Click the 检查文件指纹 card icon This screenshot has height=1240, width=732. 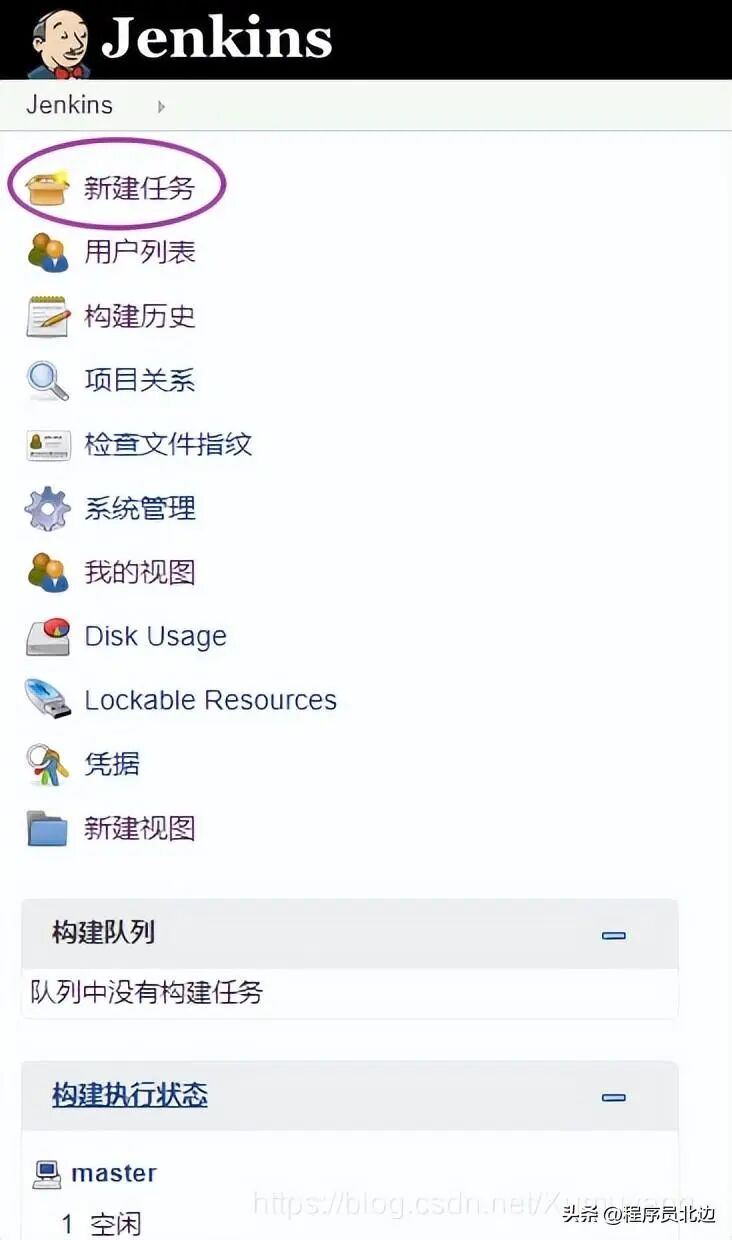tap(47, 445)
